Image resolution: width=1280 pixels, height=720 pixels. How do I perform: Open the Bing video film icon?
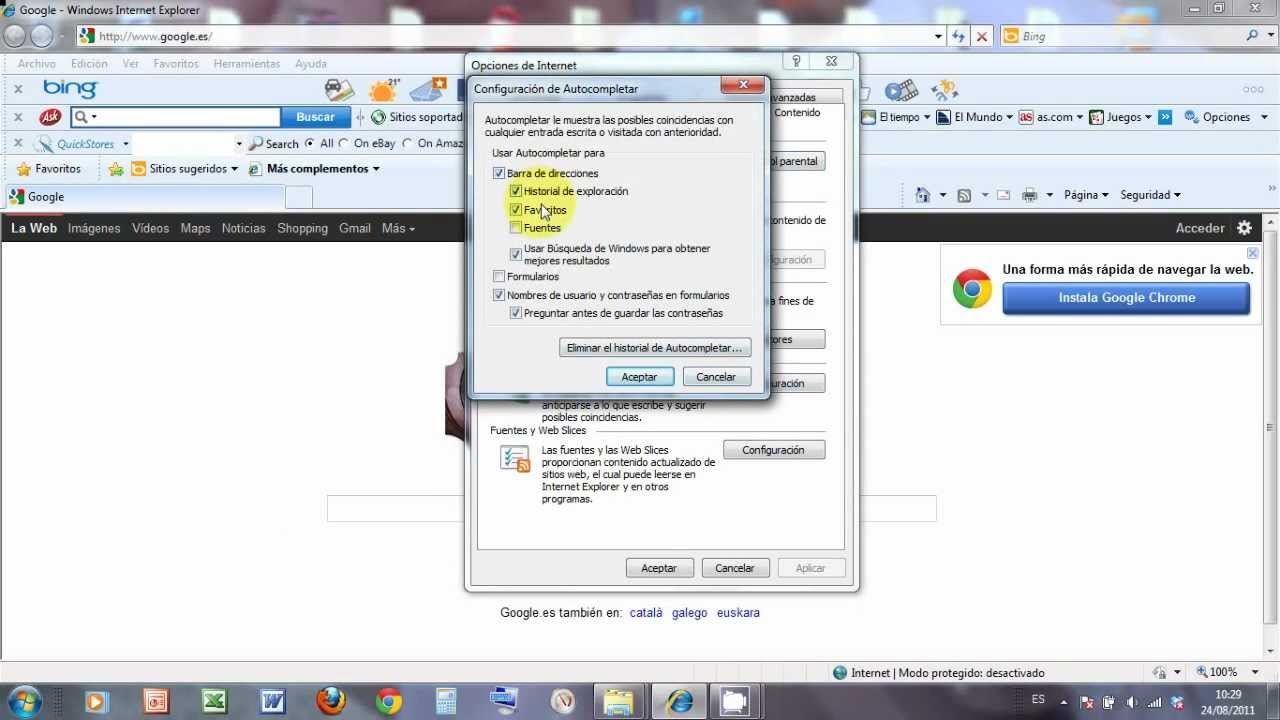(901, 90)
